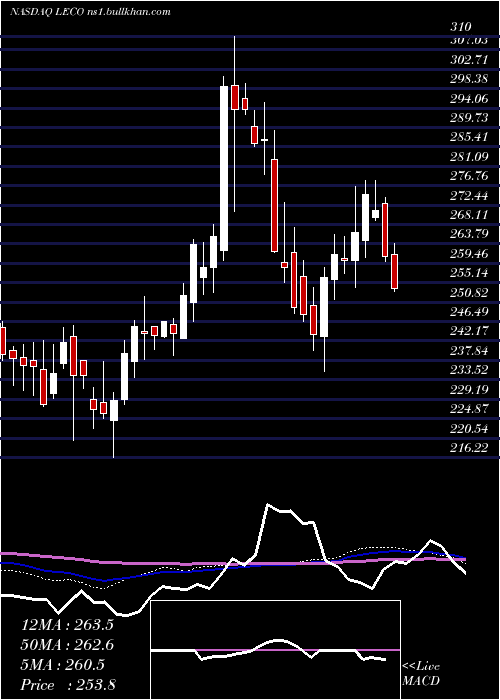500x700 pixels.
Task: Click the 'Price : 253.8' reading
Action: [68, 685]
